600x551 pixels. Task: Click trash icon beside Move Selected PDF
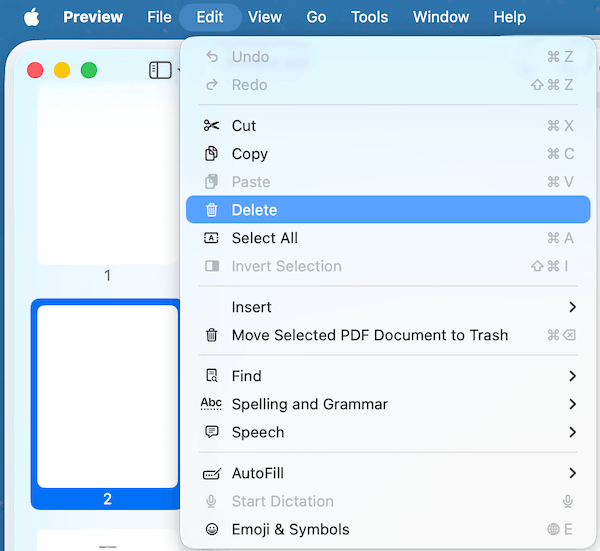tap(212, 335)
